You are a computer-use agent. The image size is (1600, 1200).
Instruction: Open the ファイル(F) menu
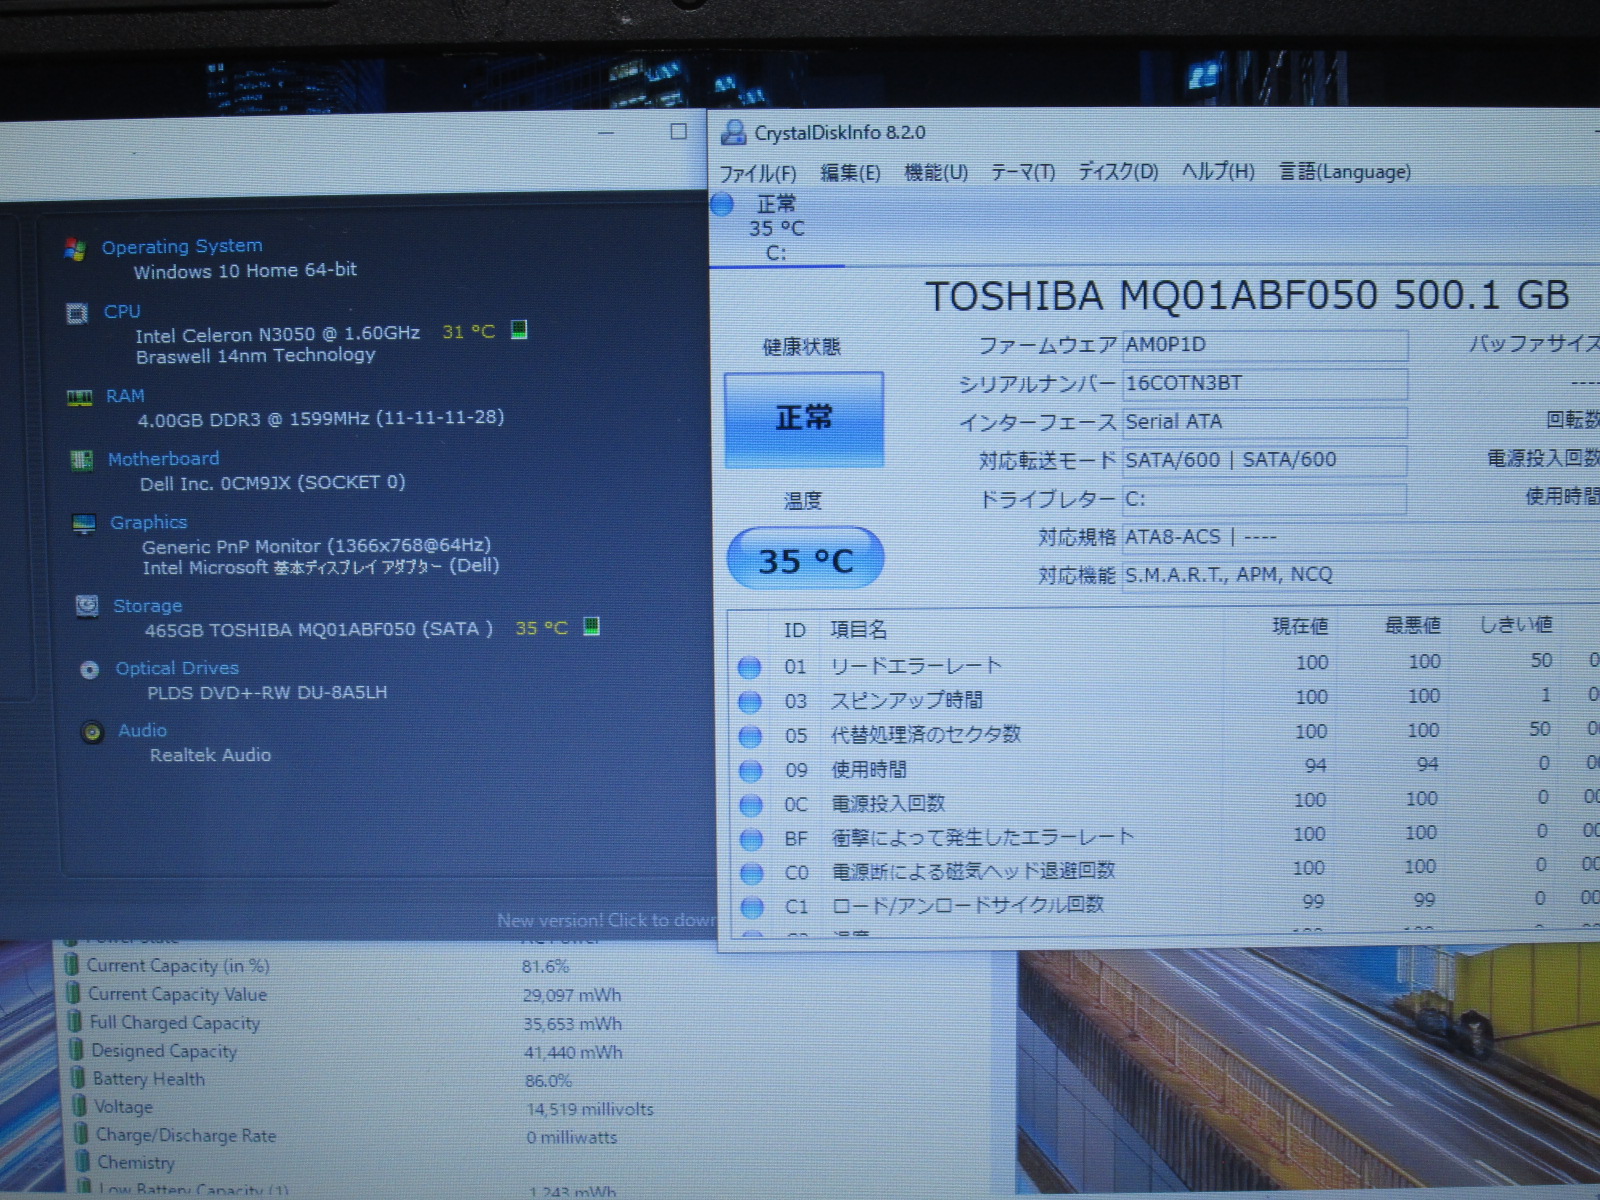point(758,173)
